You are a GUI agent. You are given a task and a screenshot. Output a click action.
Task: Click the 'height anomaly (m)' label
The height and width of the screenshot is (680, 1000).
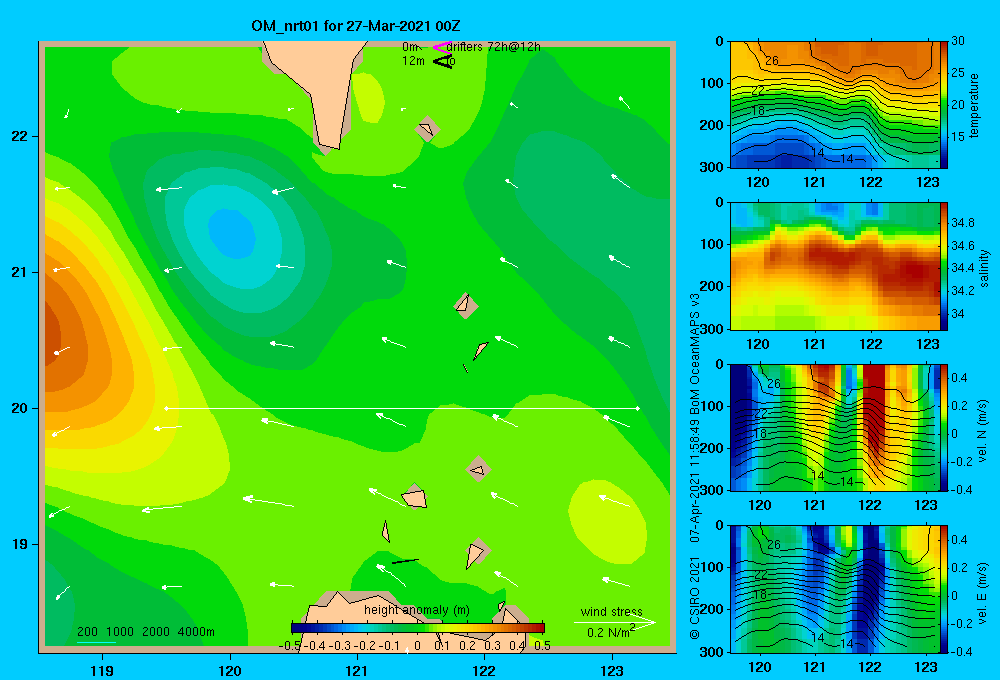pos(417,610)
